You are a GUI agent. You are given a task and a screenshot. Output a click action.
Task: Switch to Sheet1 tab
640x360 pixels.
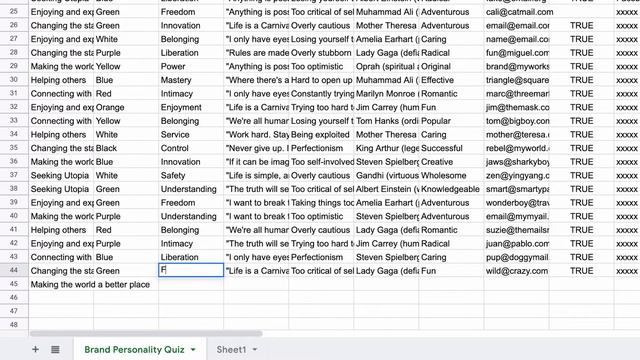[231, 349]
